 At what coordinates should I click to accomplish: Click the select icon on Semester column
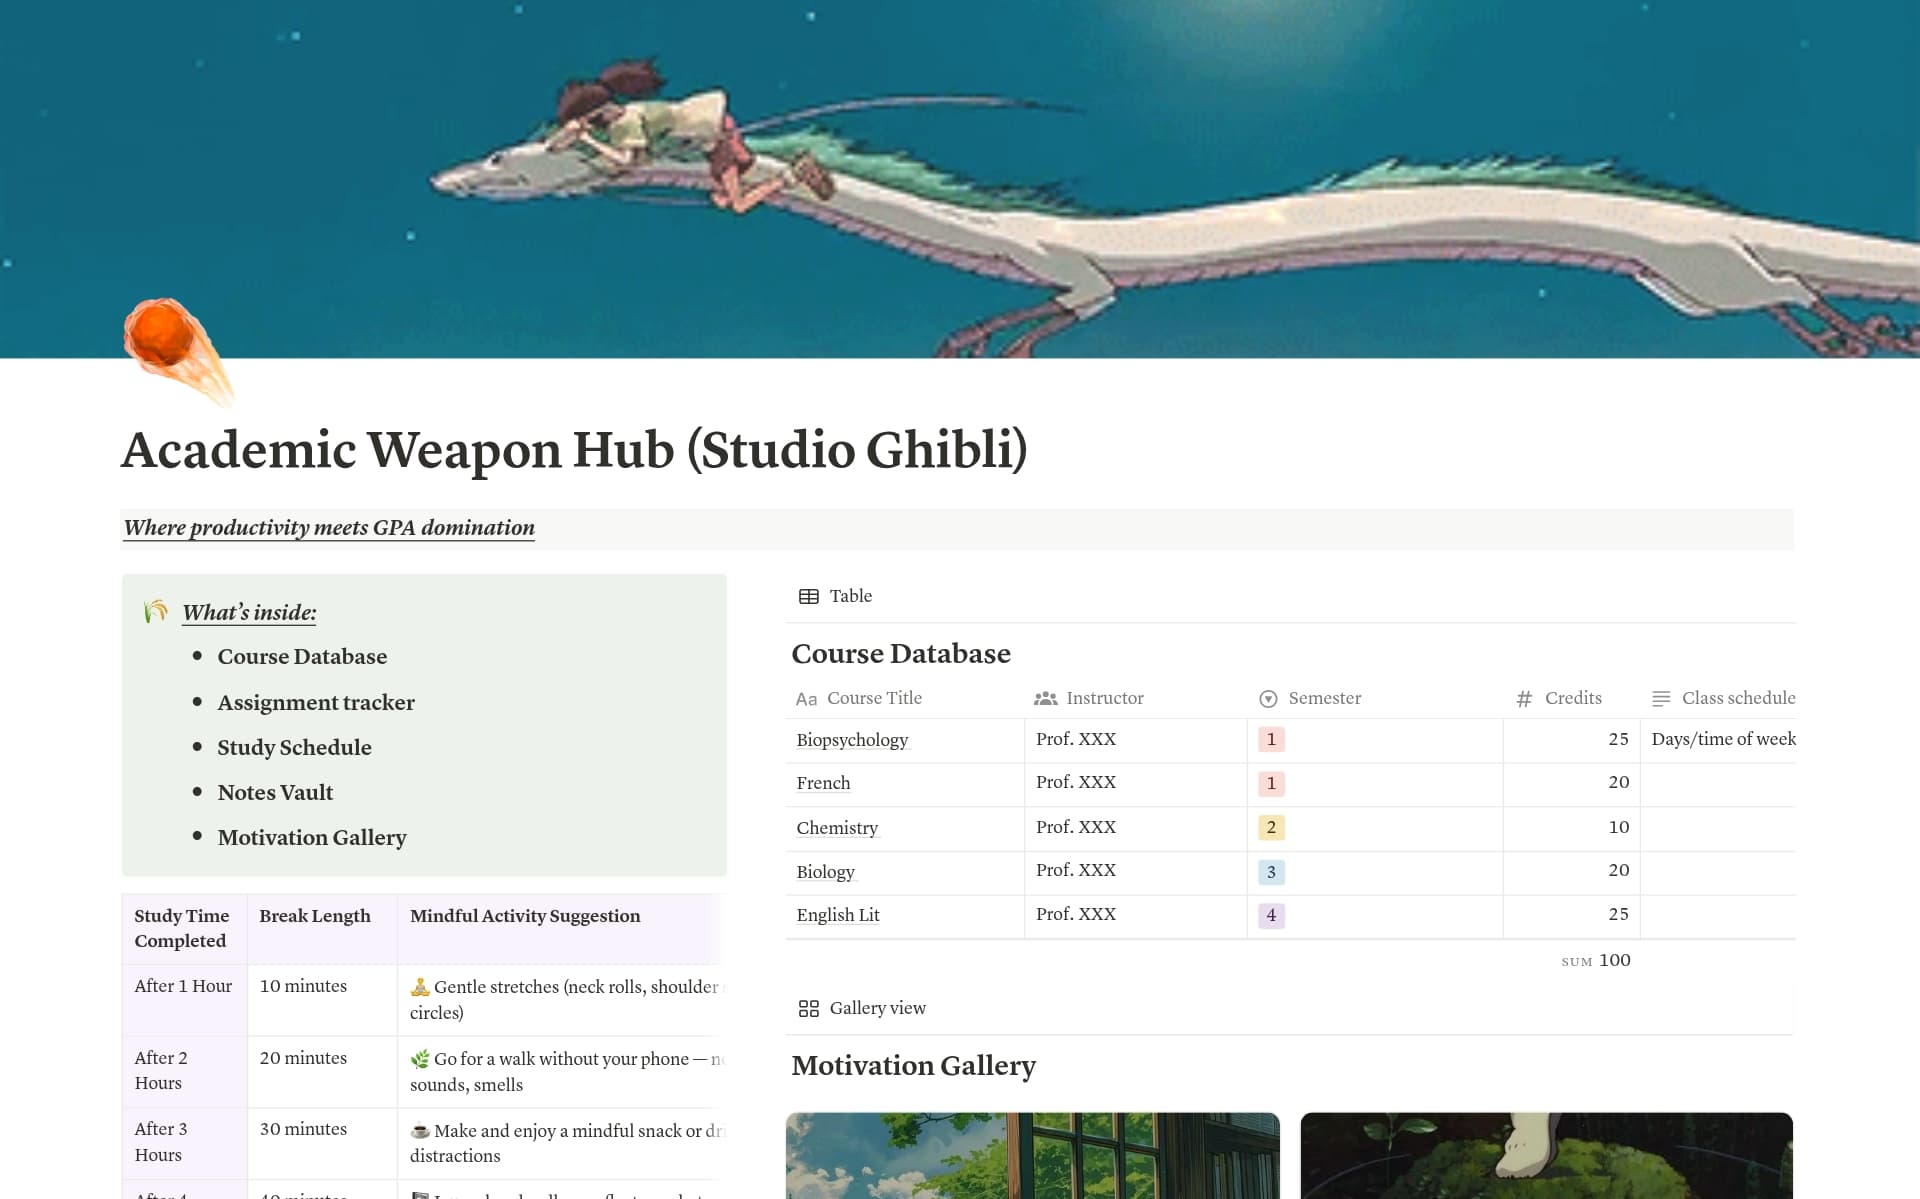[x=1267, y=698]
